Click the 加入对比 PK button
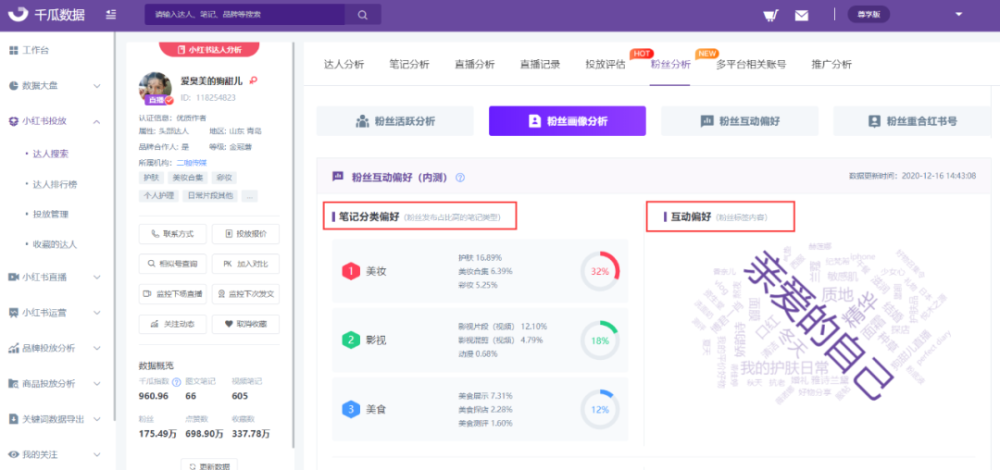Screen dimensions: 1000x470 (x=245, y=264)
